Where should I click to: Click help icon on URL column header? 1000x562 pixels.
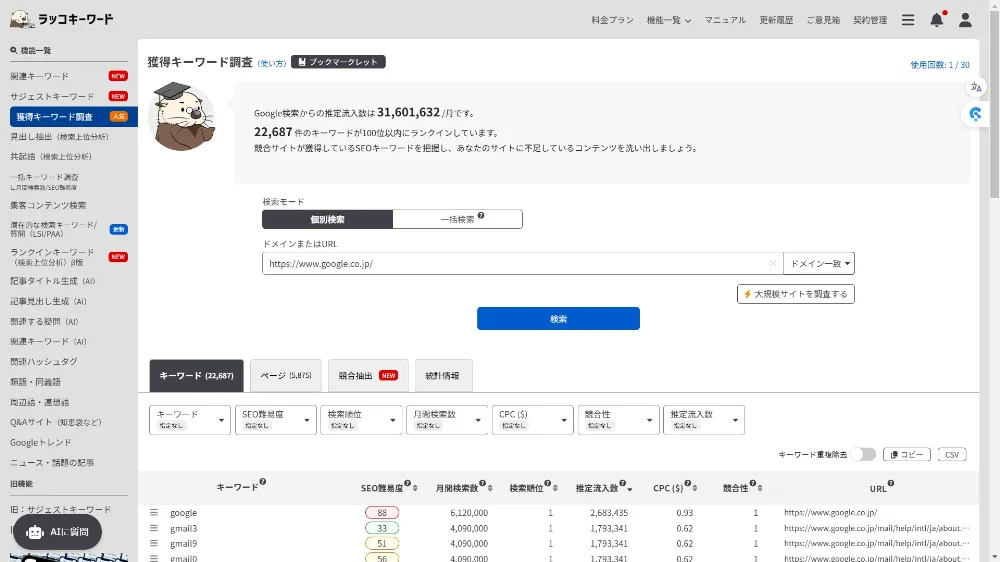point(891,484)
